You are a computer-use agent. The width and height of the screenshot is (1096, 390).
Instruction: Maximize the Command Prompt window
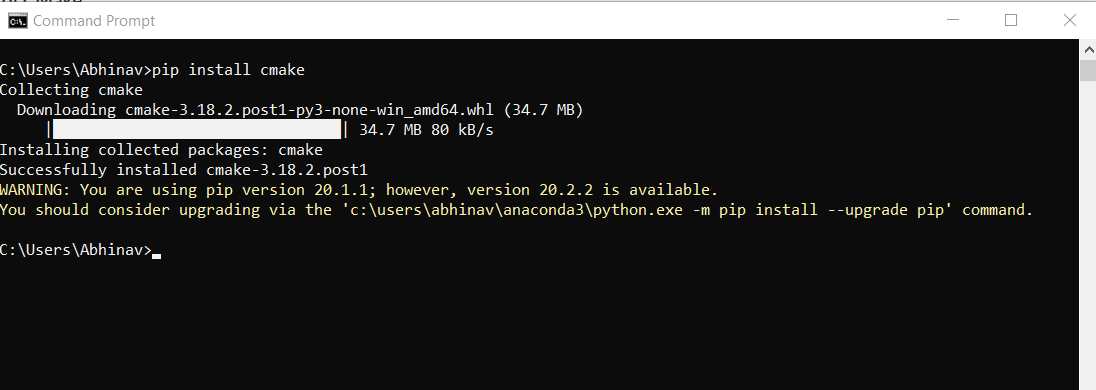(x=1011, y=20)
